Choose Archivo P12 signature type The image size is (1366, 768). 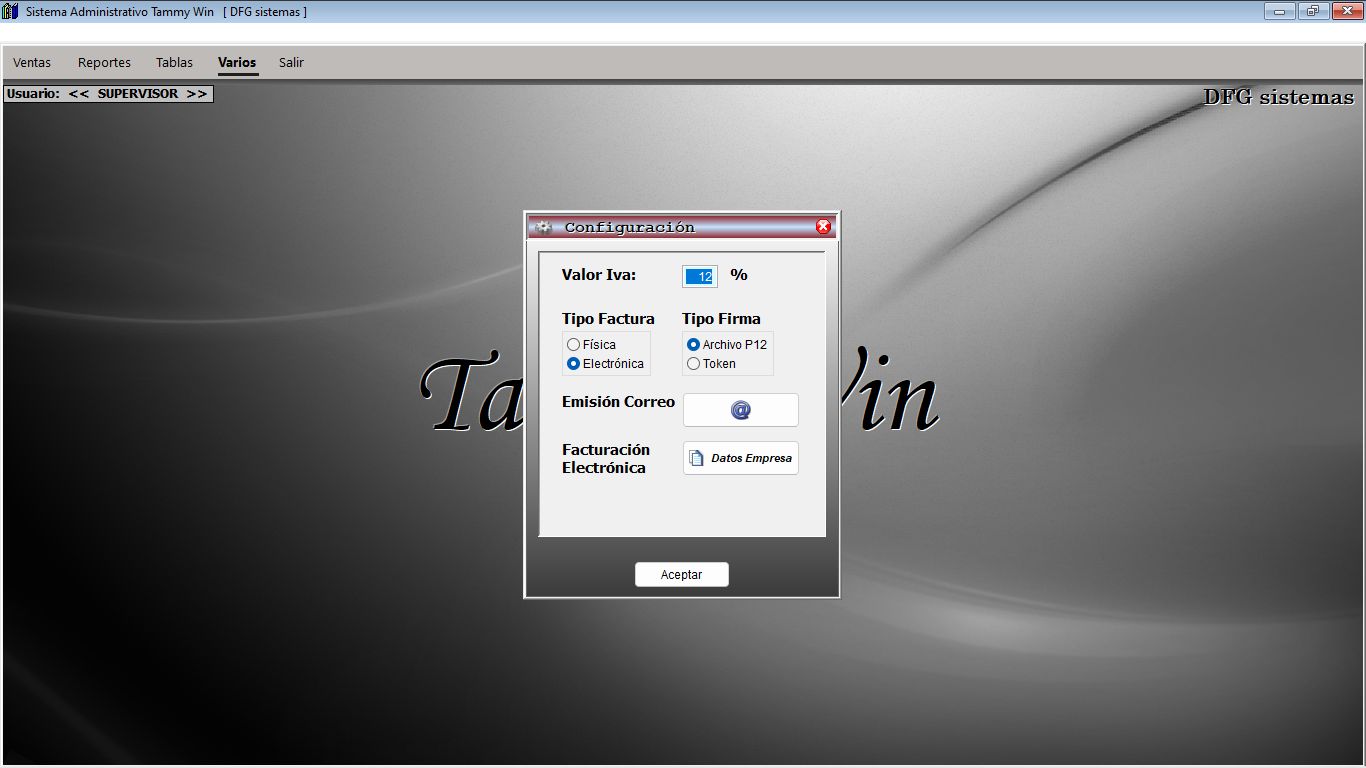tap(727, 344)
